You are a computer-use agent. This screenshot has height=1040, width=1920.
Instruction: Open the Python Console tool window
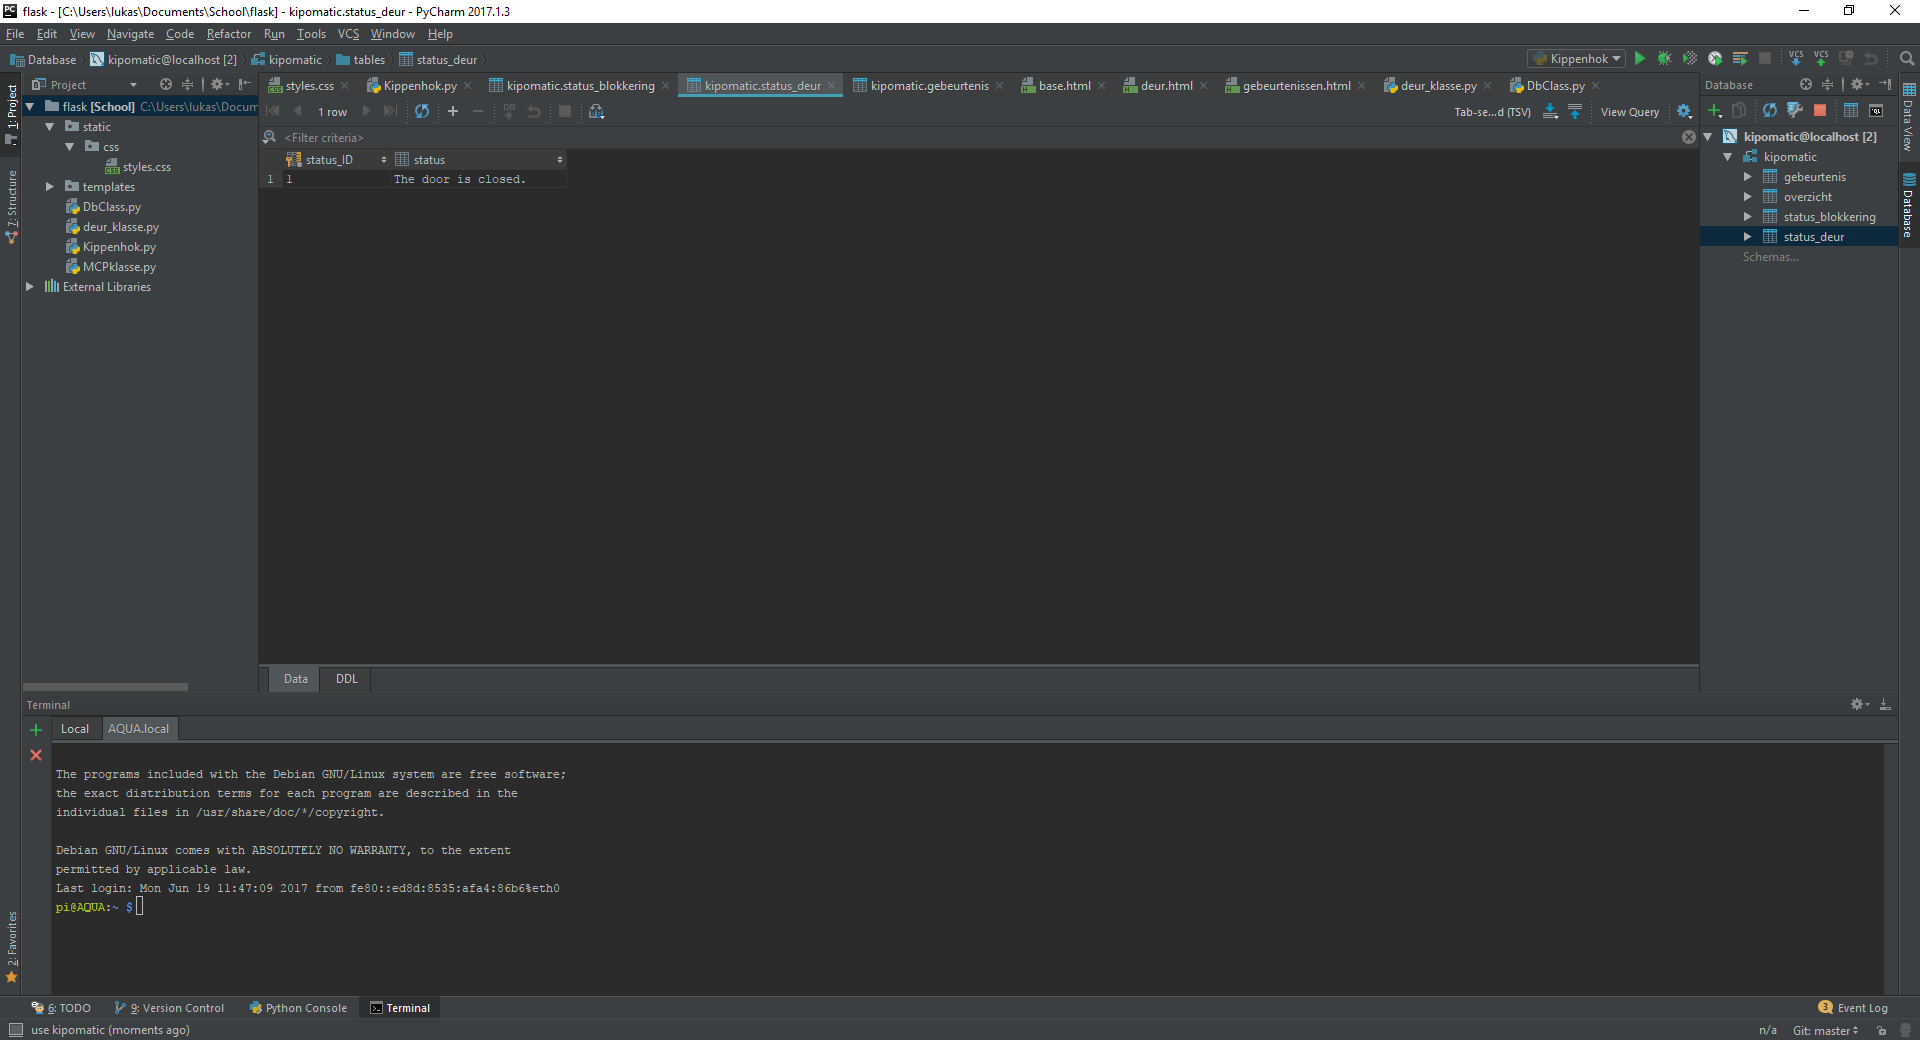[298, 1008]
